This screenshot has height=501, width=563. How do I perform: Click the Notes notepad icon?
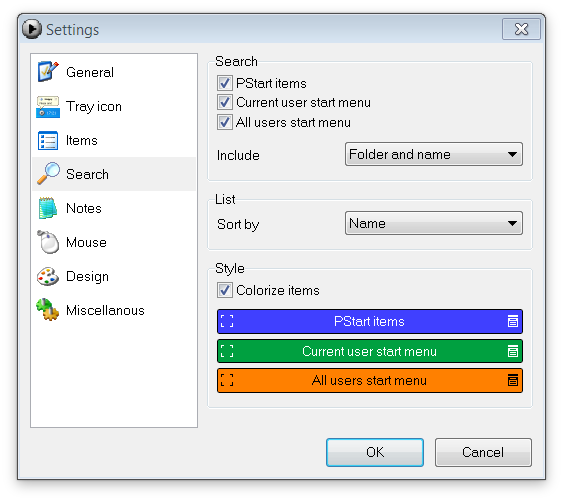click(47, 208)
